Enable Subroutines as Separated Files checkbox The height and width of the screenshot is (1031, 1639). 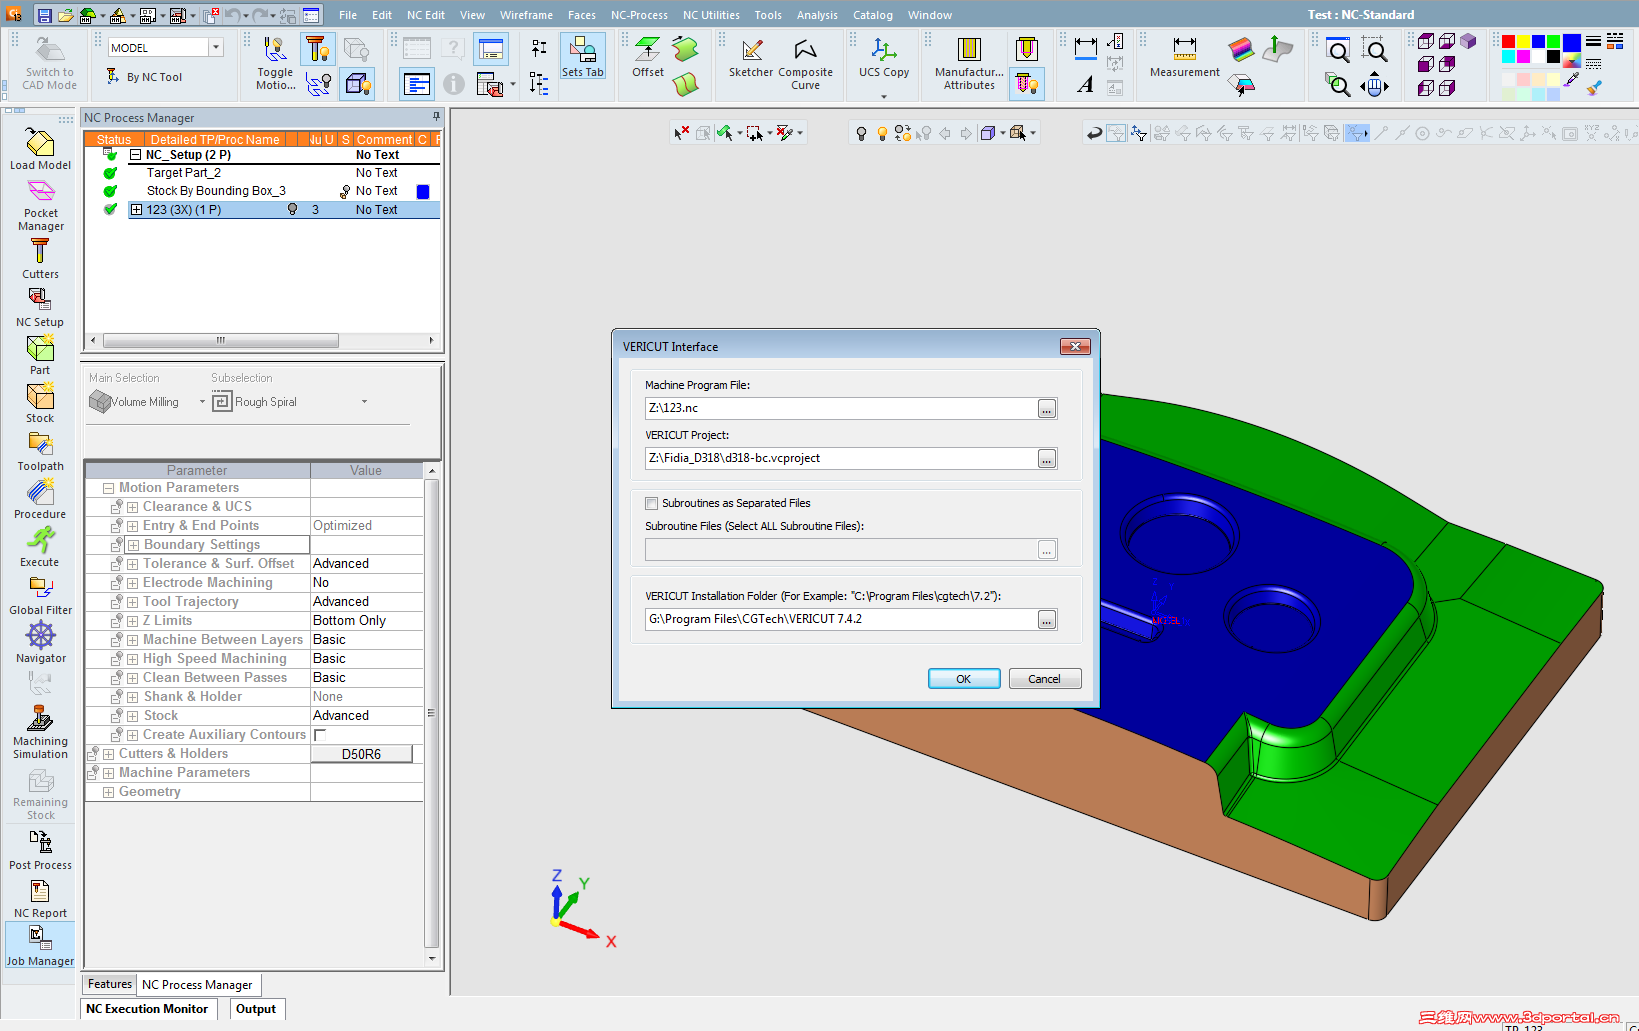coord(652,504)
